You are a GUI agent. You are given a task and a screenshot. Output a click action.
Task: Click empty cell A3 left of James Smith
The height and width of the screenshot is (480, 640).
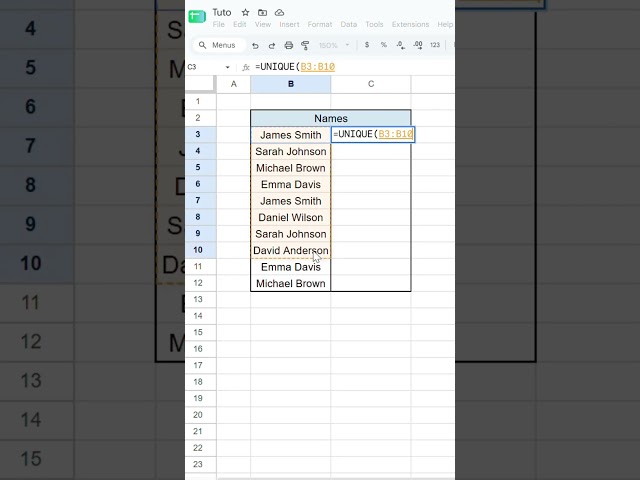click(233, 135)
